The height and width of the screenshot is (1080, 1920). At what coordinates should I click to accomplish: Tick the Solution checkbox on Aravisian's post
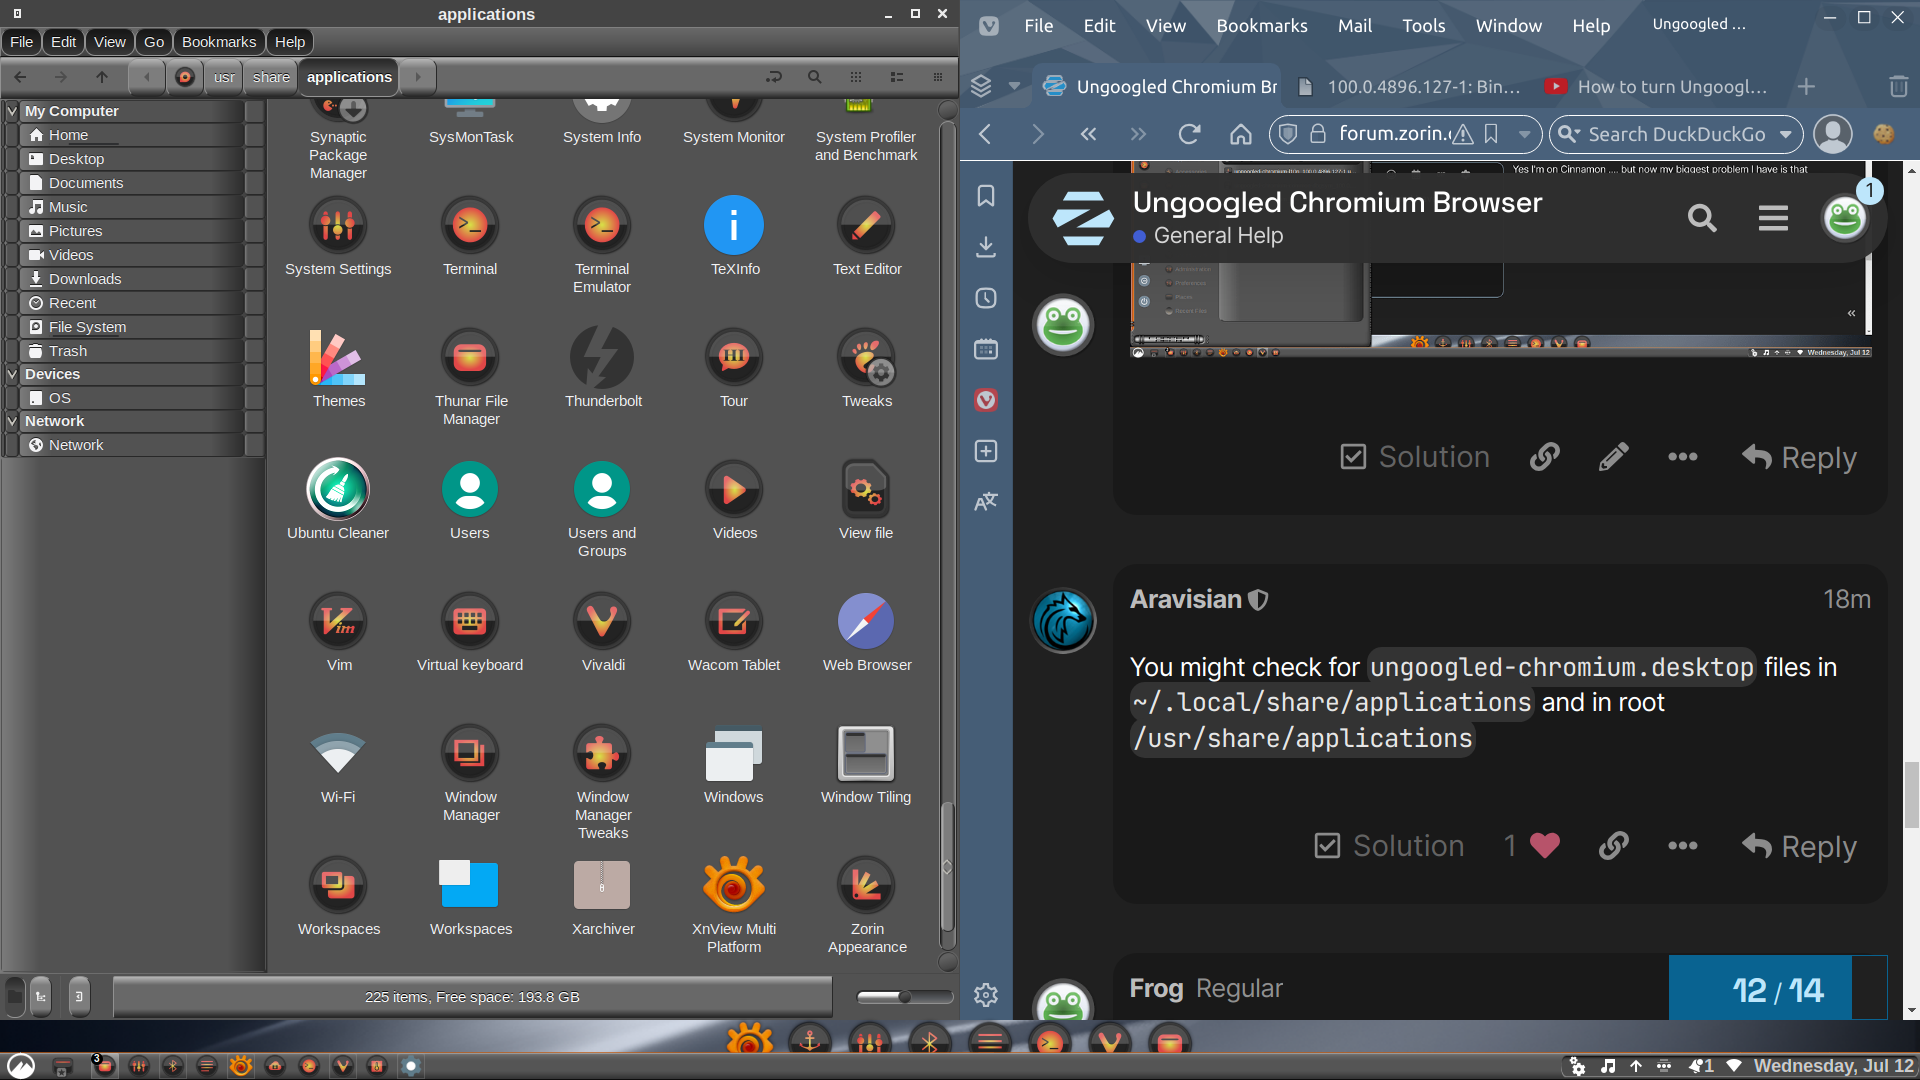[1327, 846]
